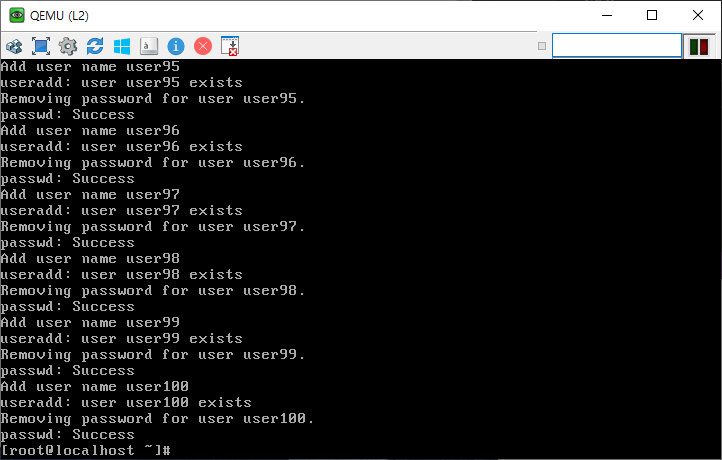Click 'Removing password for user user99.'
Viewport: 722px width, 460px height.
tap(152, 355)
